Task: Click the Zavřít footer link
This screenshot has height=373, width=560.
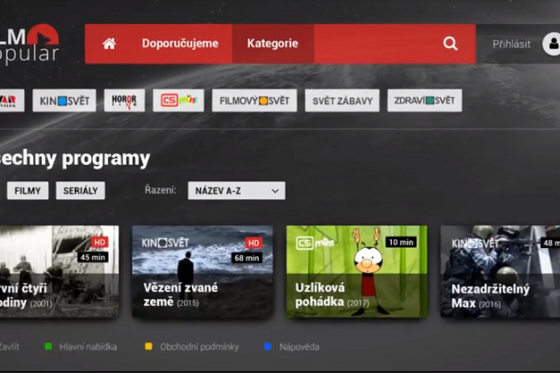Action: [x=9, y=347]
